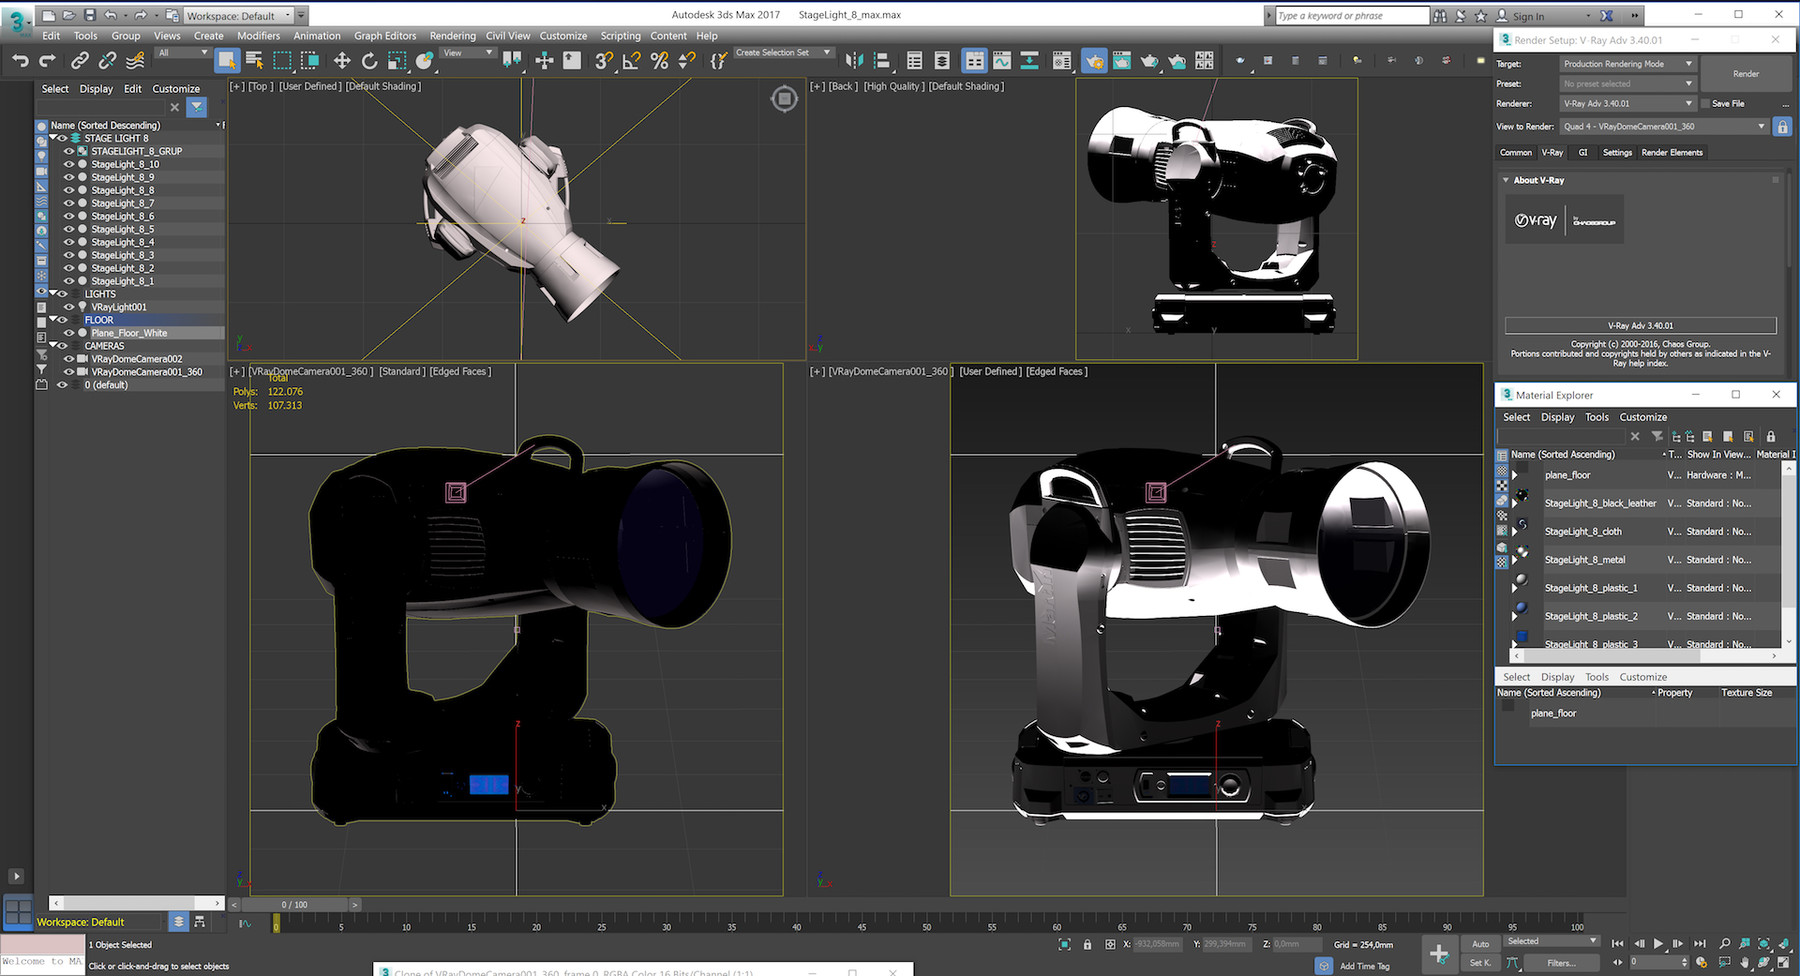
Task: Activate the Select and Move tool
Action: click(x=341, y=60)
